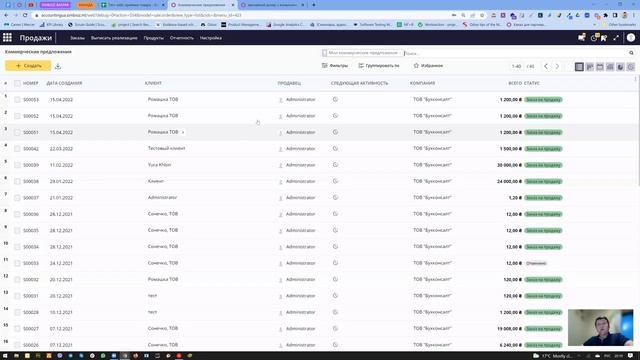Switch to activity view
The width and height of the screenshot is (640, 360).
631,67
